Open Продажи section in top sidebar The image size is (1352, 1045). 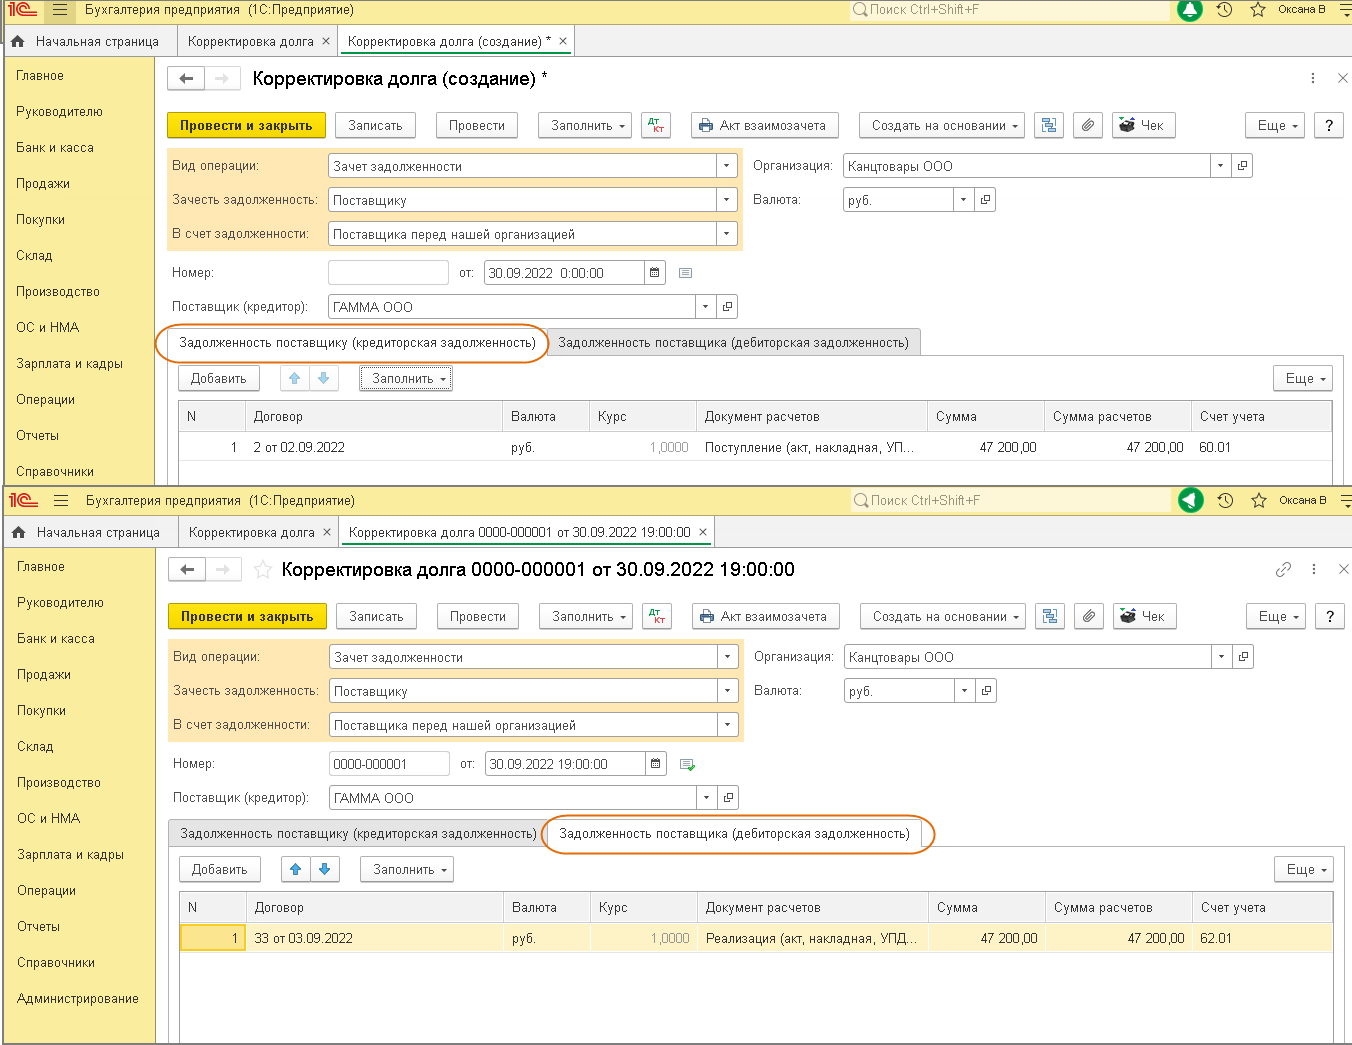pos(43,184)
